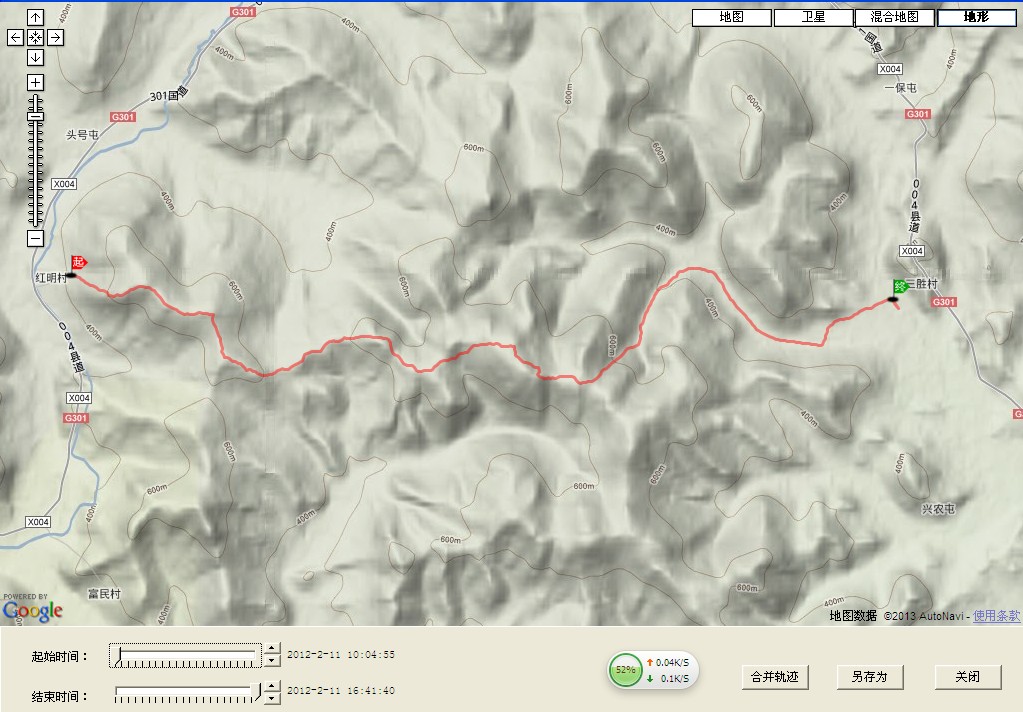This screenshot has width=1023, height=712.
Task: Click the 关闭 close button
Action: [967, 677]
